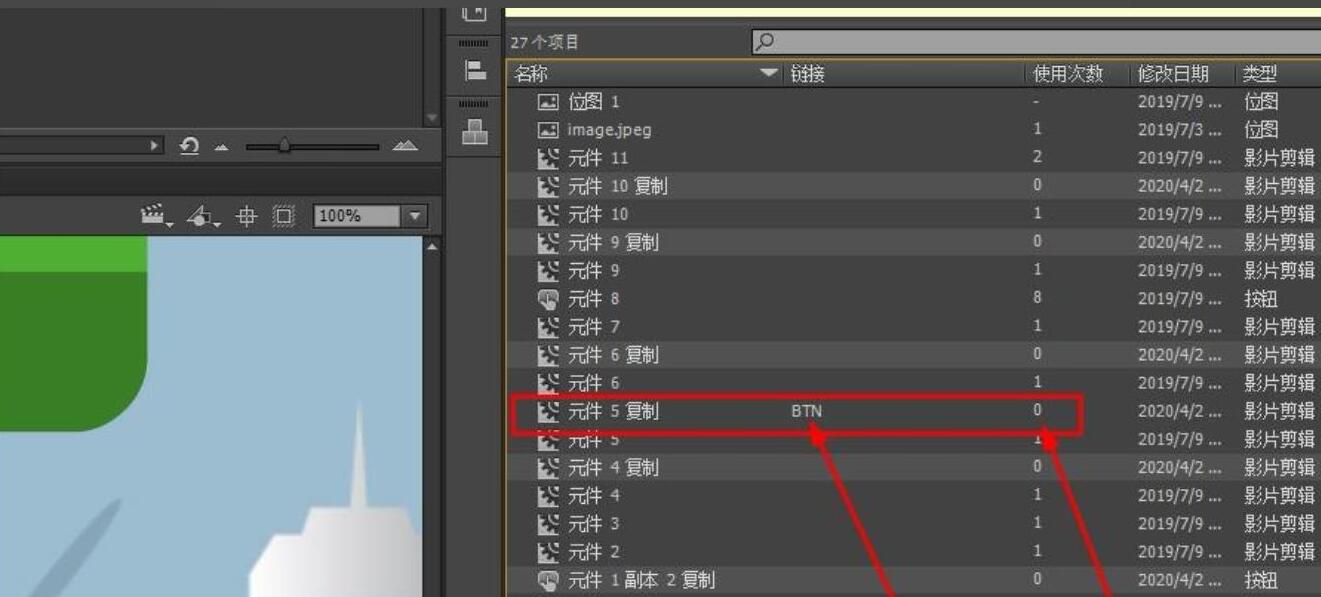Open the Align panel dock icon
The width and height of the screenshot is (1321, 597).
click(476, 71)
